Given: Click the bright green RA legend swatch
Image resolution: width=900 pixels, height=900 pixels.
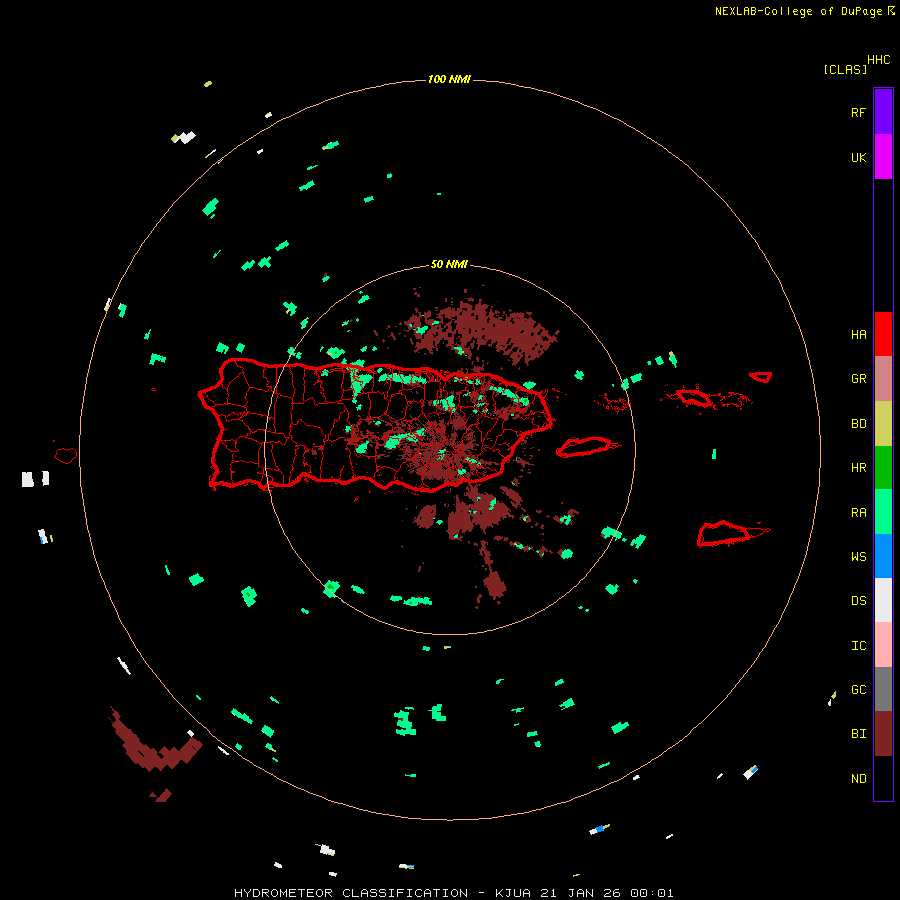Looking at the screenshot, I should (883, 512).
